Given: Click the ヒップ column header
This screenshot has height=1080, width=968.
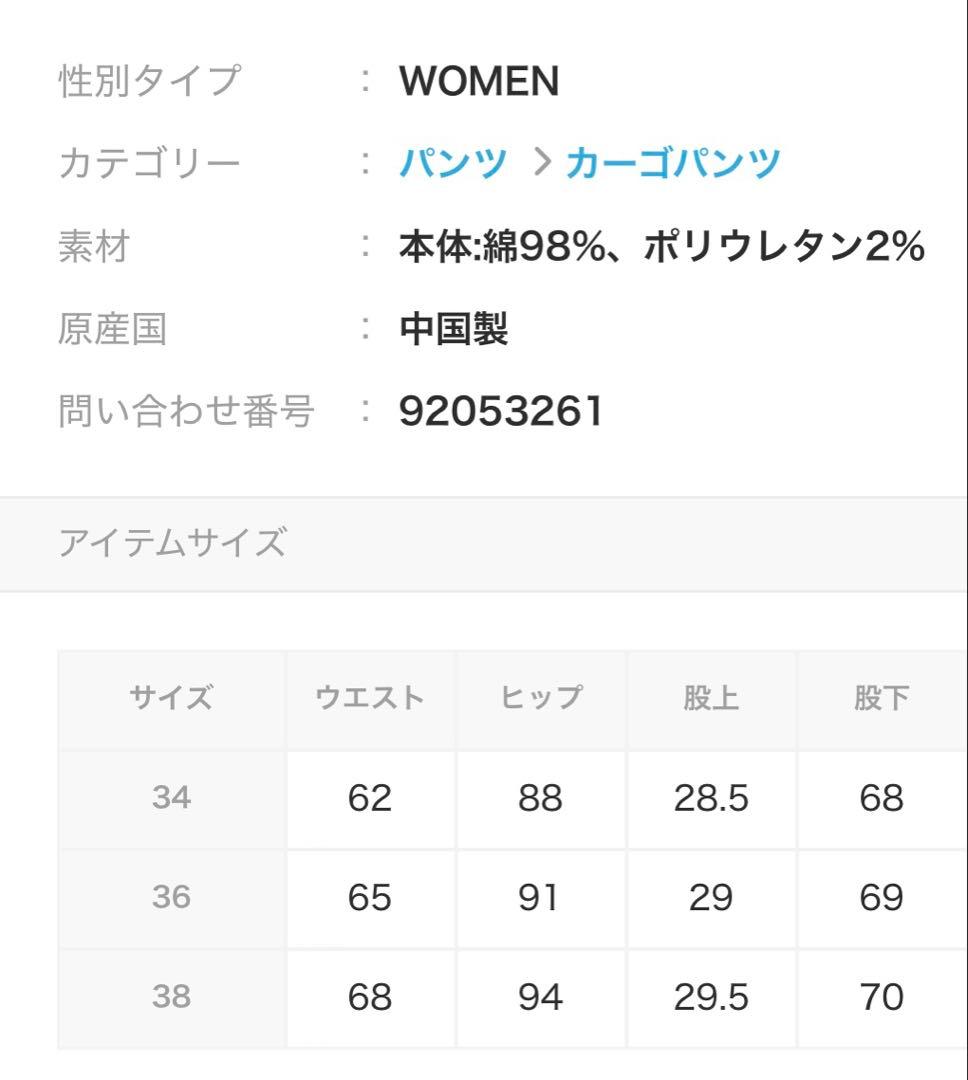Looking at the screenshot, I should [x=540, y=698].
